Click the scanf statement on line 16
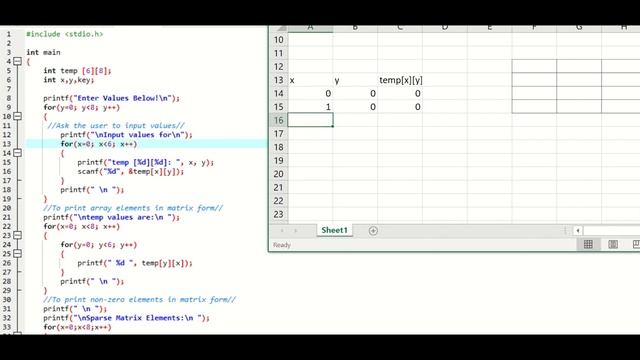The width and height of the screenshot is (640, 360). [x=131, y=171]
